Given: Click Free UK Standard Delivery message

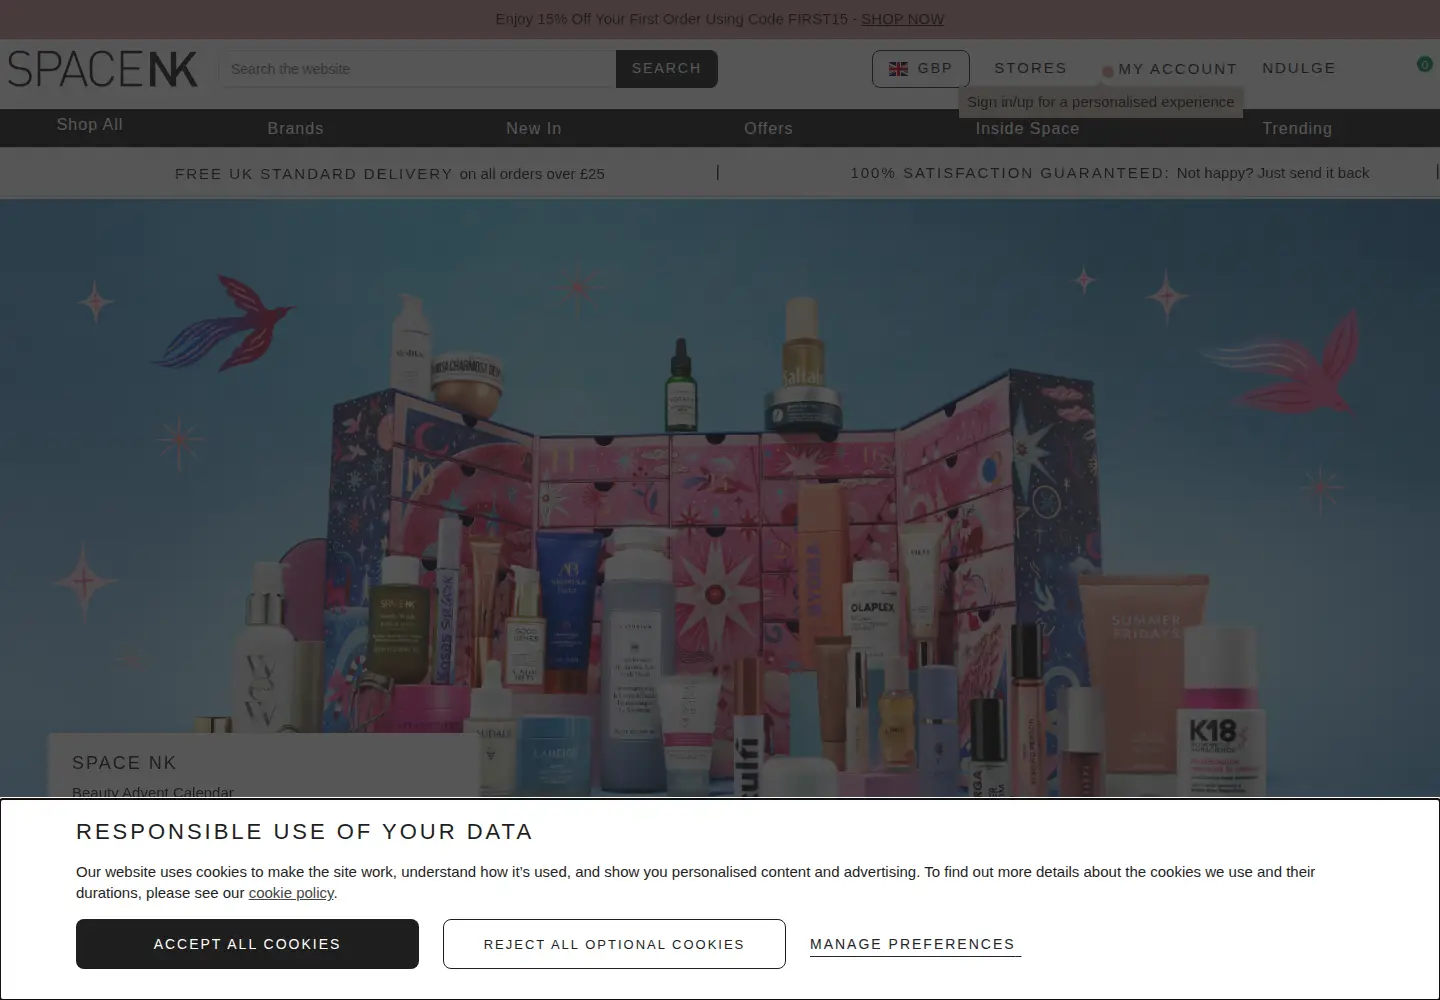Looking at the screenshot, I should click(390, 173).
